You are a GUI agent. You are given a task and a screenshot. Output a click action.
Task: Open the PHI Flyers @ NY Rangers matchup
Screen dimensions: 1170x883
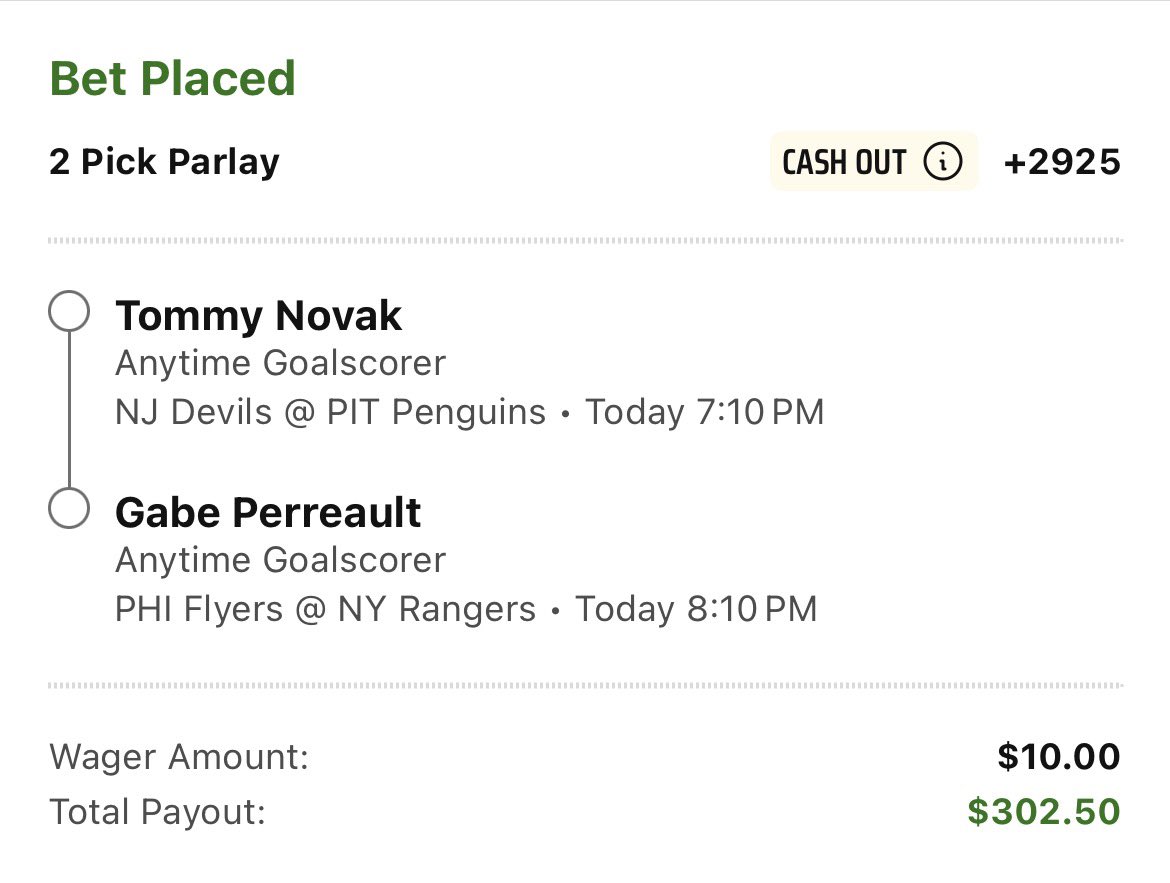(x=325, y=609)
